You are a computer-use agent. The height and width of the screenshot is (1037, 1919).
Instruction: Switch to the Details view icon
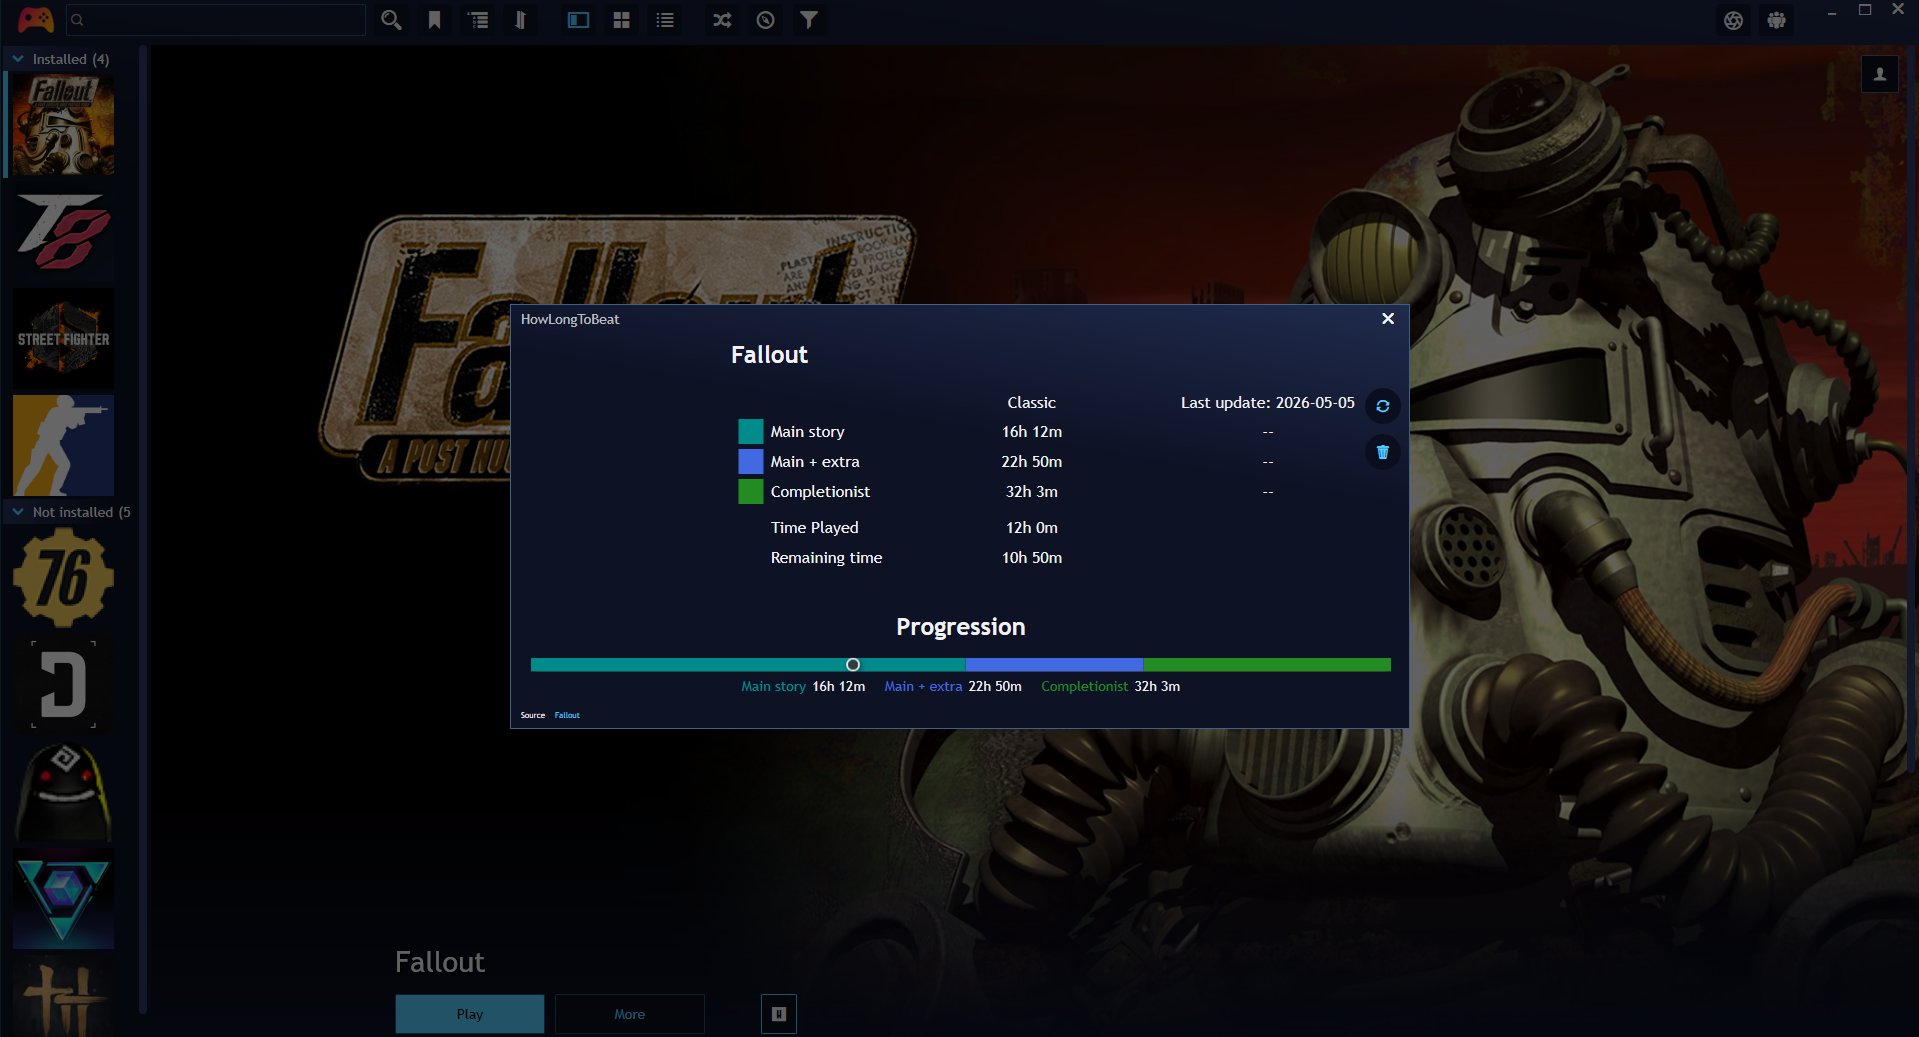(578, 20)
